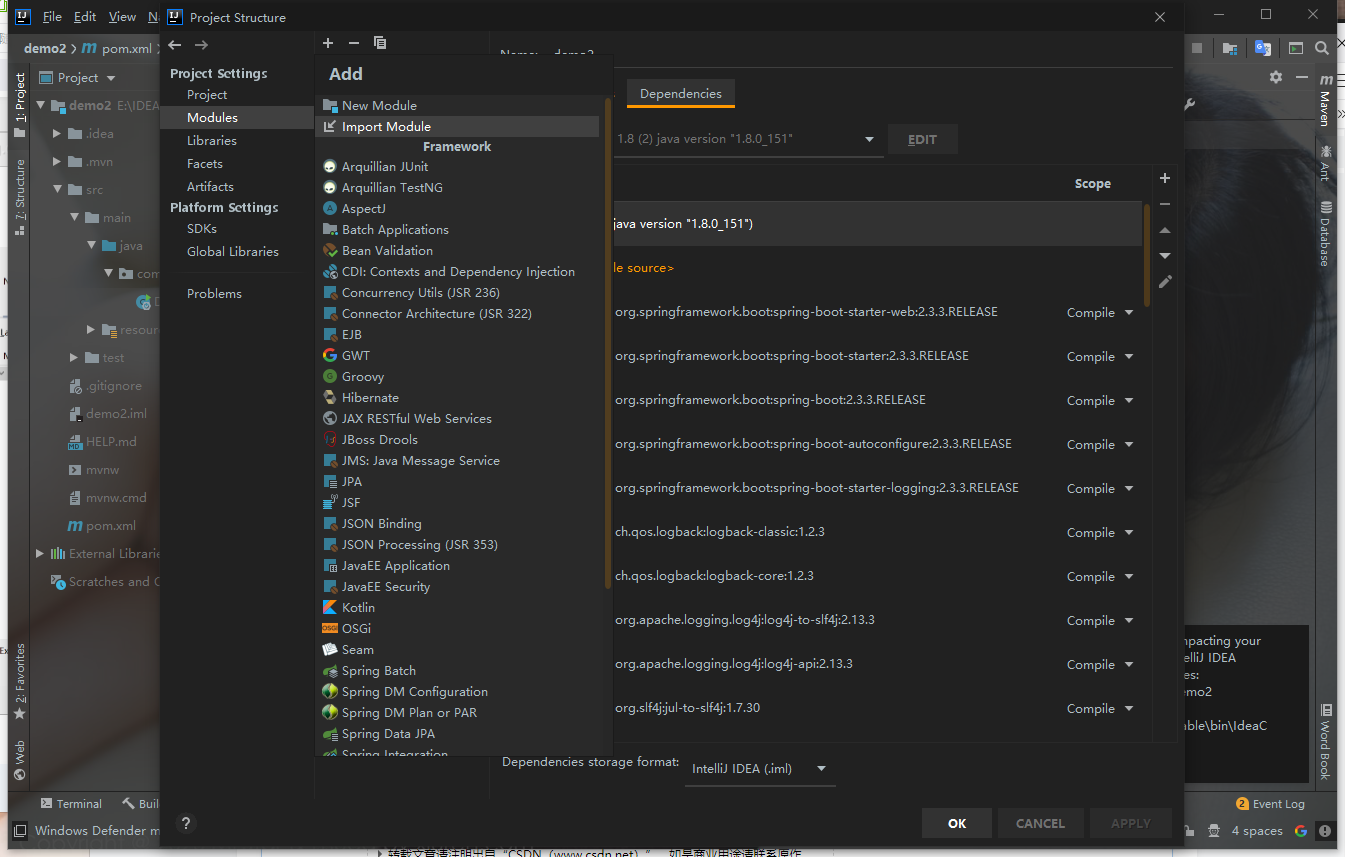Click the gear settings icon in the IDE
The width and height of the screenshot is (1345, 857).
click(x=1275, y=77)
